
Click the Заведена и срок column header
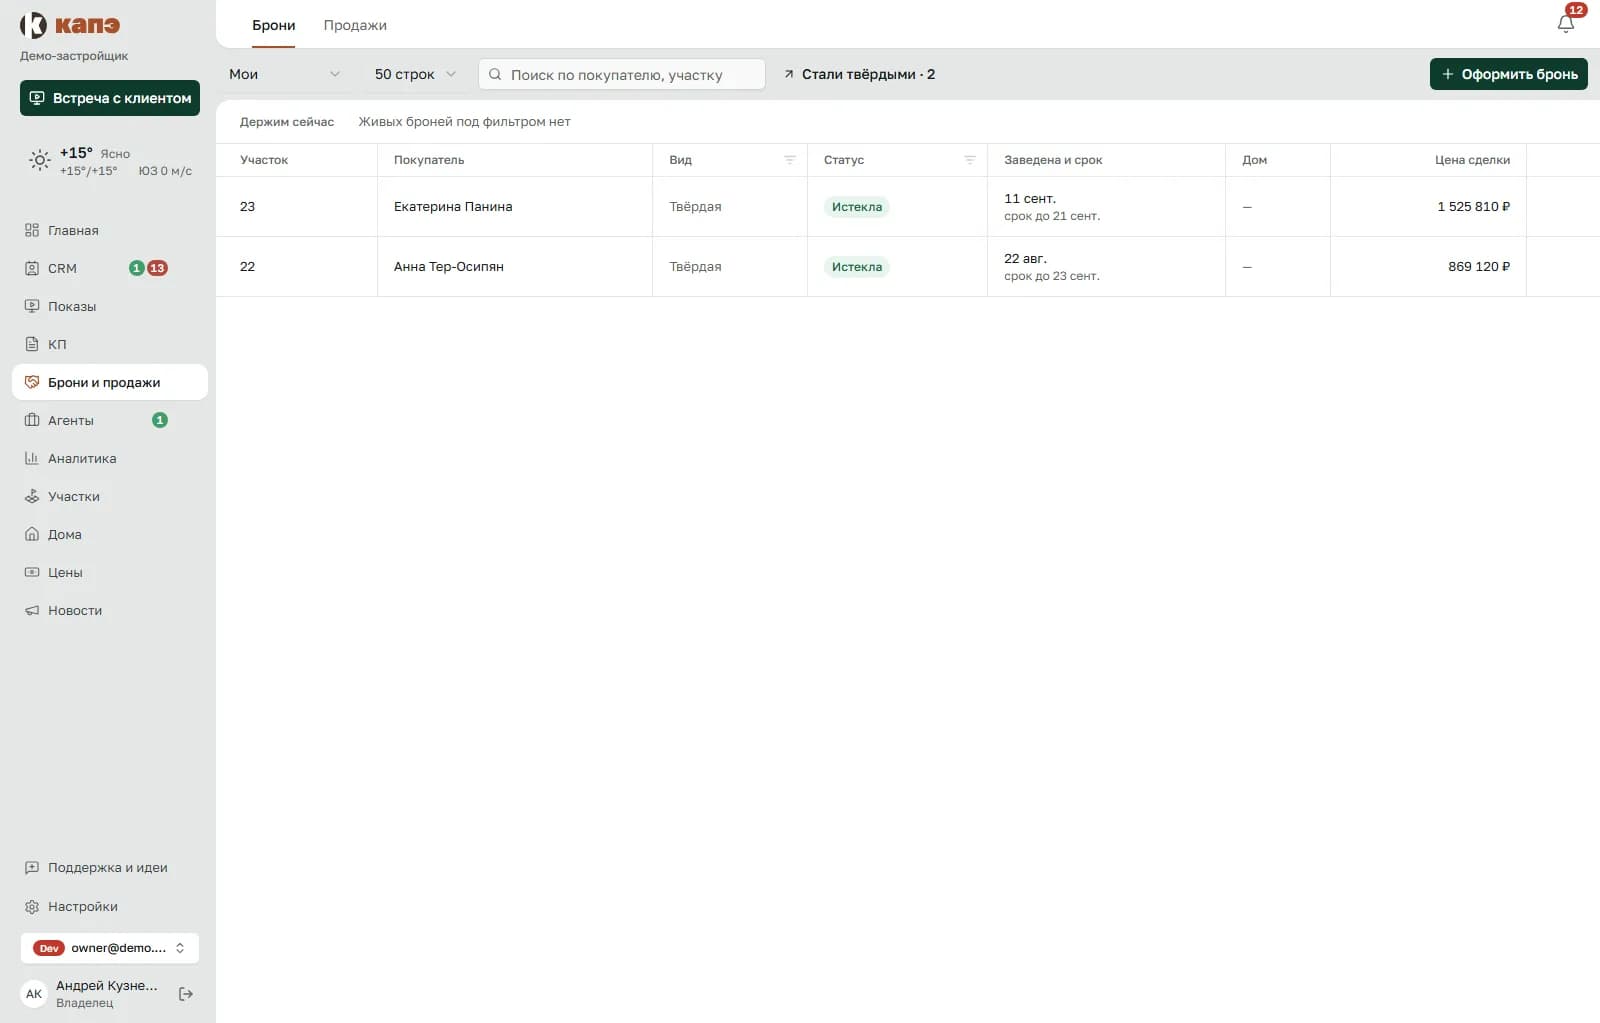coord(1053,160)
